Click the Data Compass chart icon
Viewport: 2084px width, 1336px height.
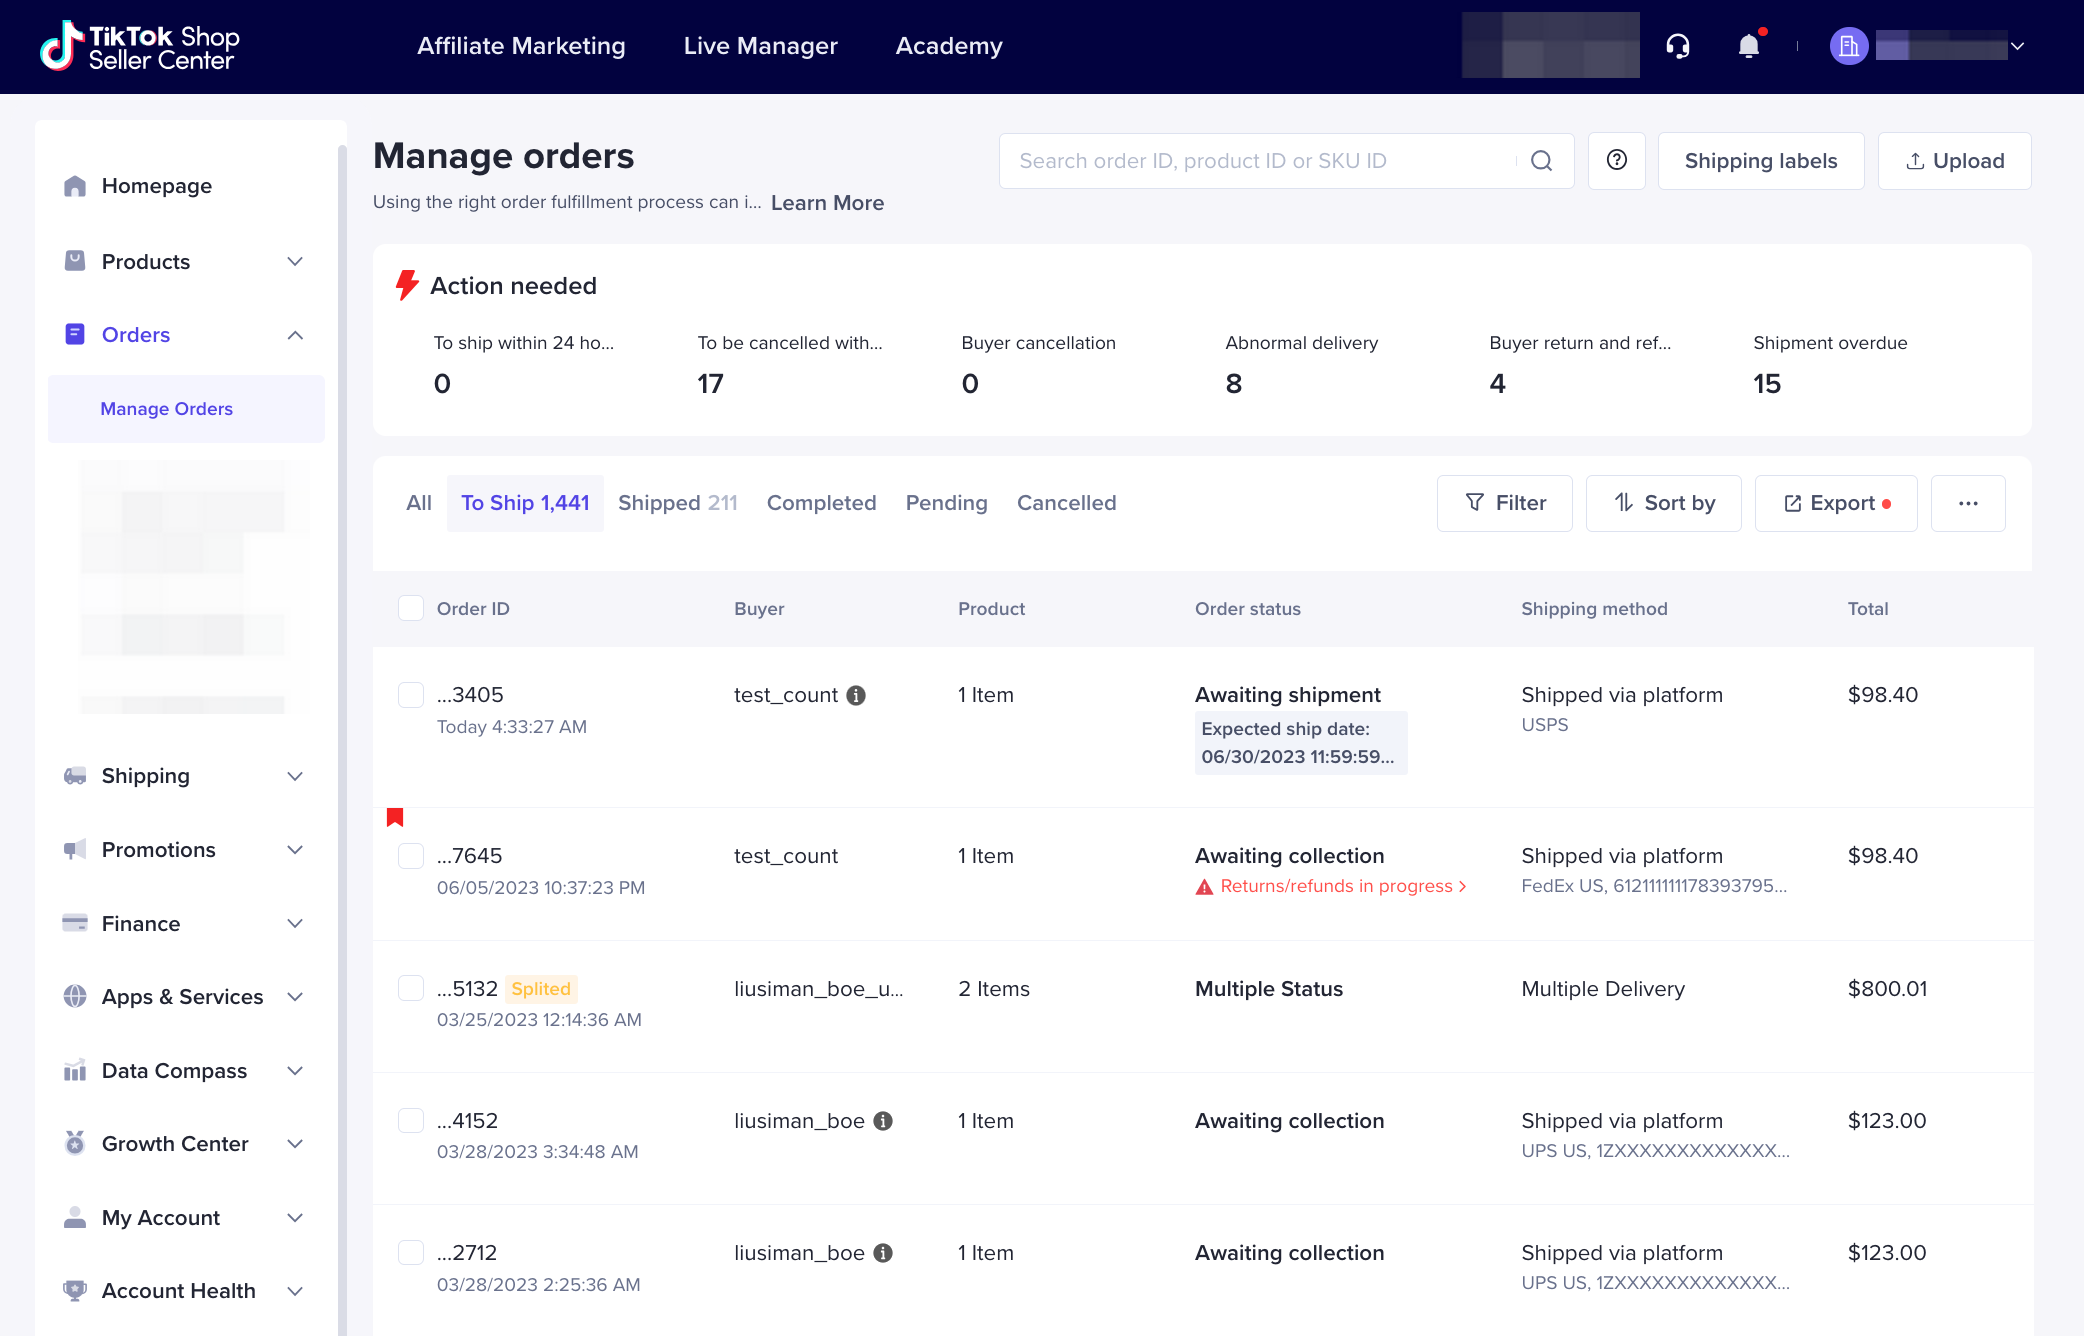75,1071
